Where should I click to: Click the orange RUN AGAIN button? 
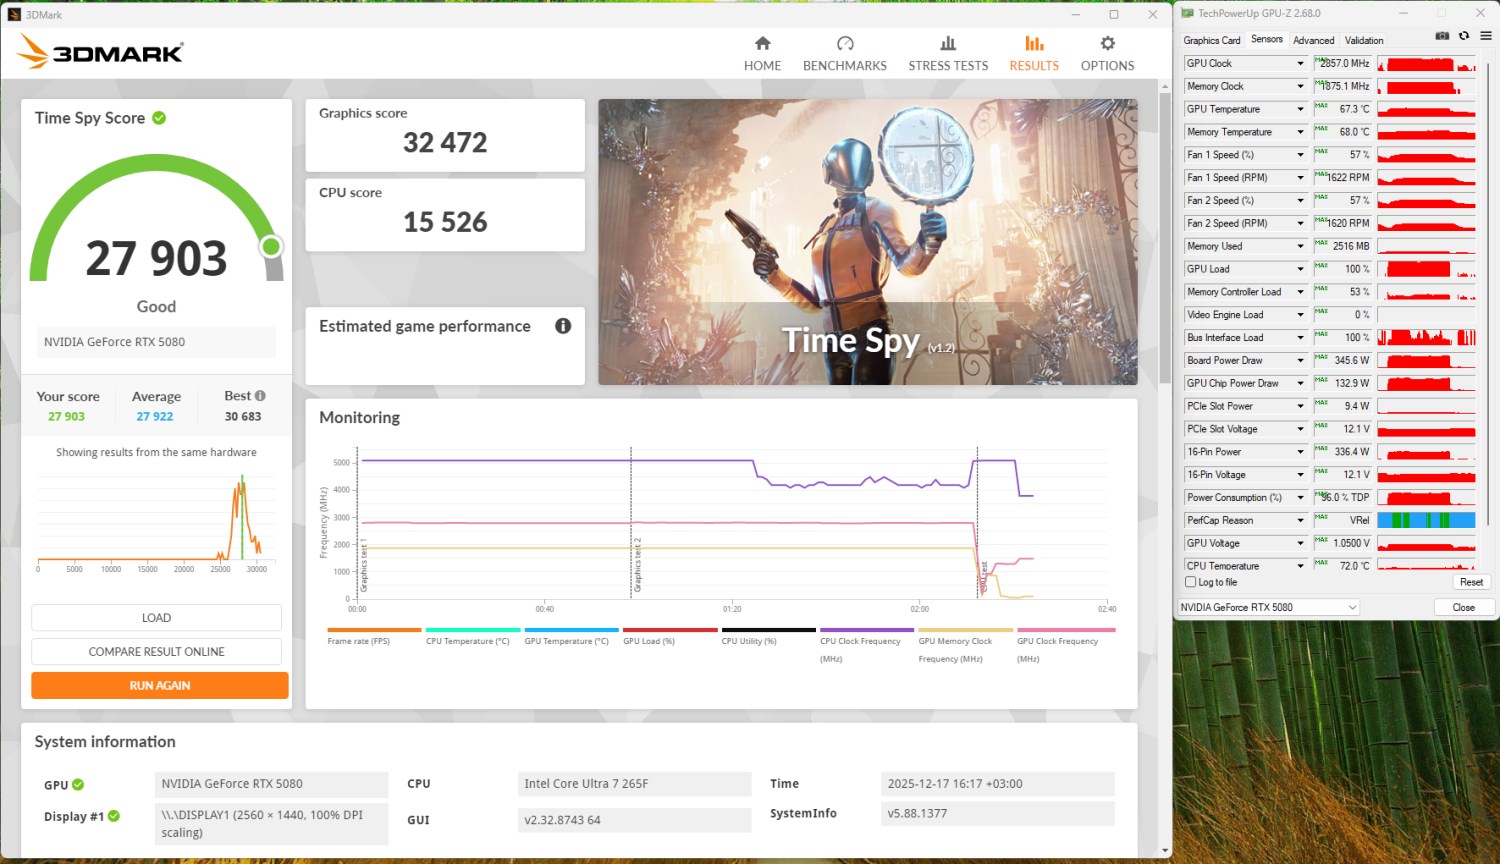pyautogui.click(x=160, y=685)
